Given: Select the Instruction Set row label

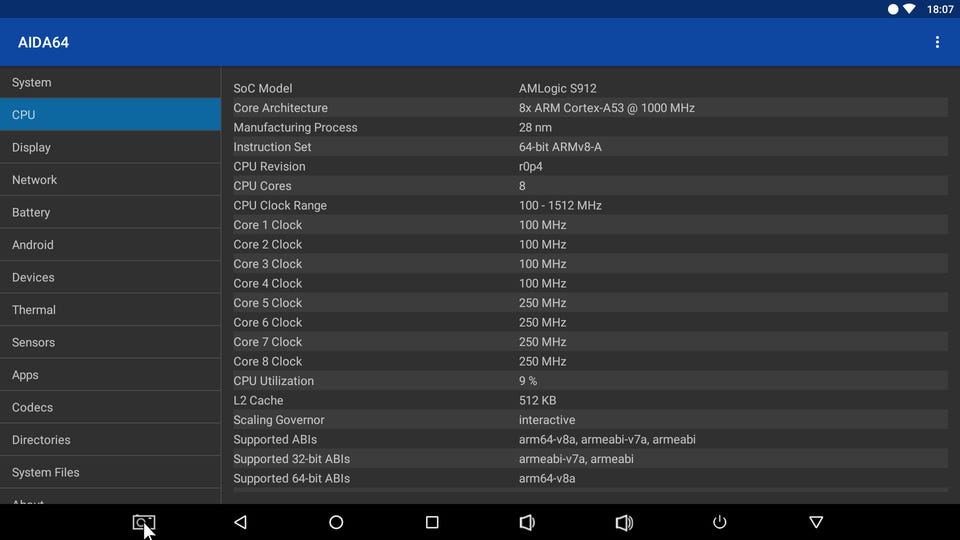Looking at the screenshot, I should (x=272, y=147).
